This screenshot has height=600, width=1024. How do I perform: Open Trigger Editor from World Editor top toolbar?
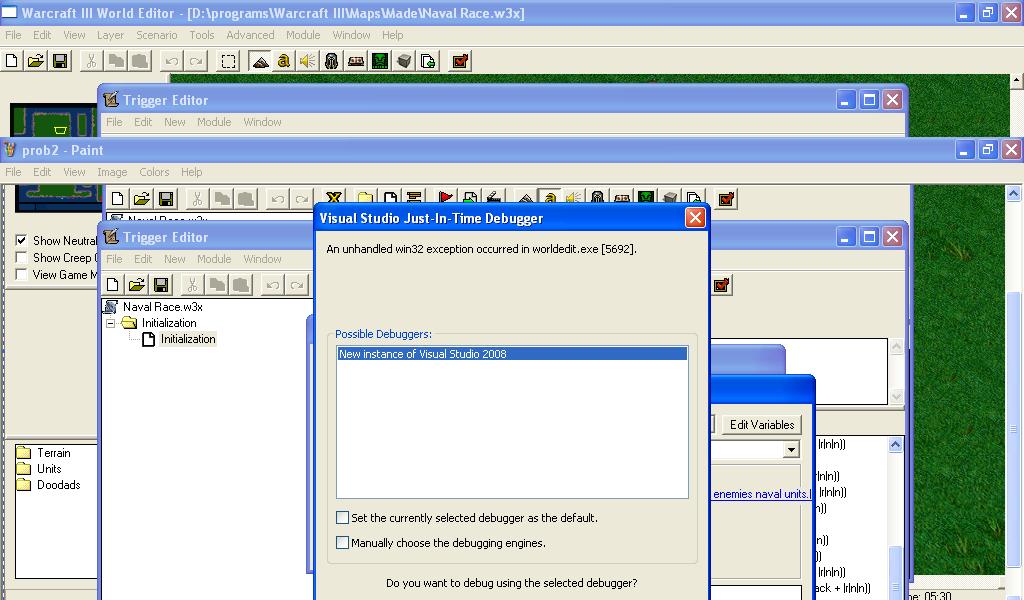coord(283,61)
